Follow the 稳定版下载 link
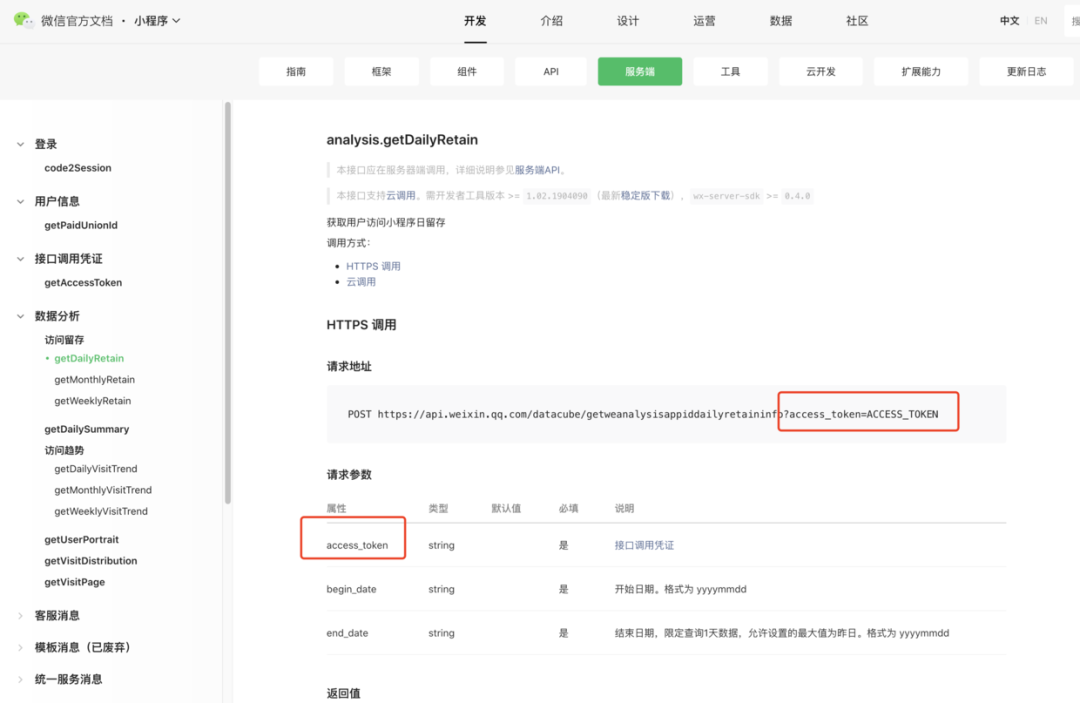This screenshot has height=703, width=1080. [645, 196]
